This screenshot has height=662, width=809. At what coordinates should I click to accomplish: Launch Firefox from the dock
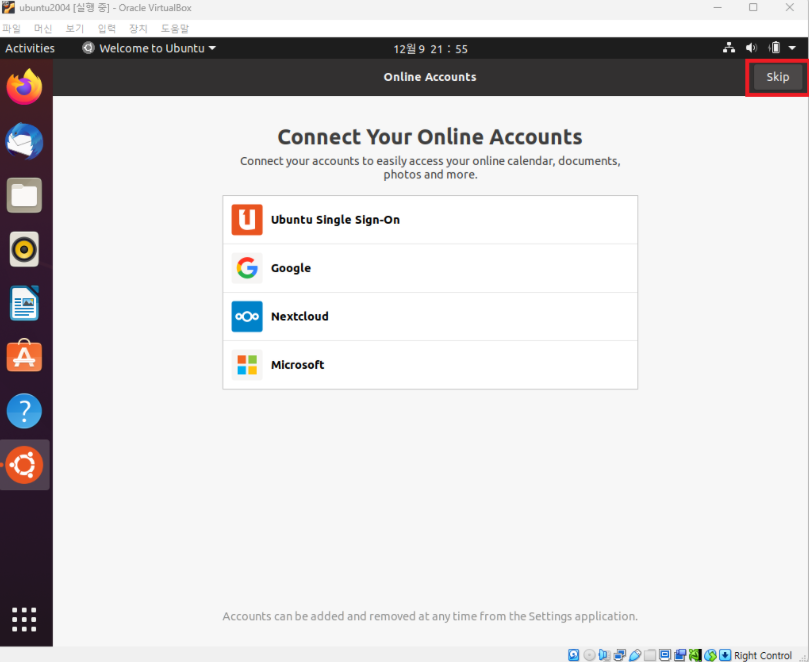[x=24, y=87]
